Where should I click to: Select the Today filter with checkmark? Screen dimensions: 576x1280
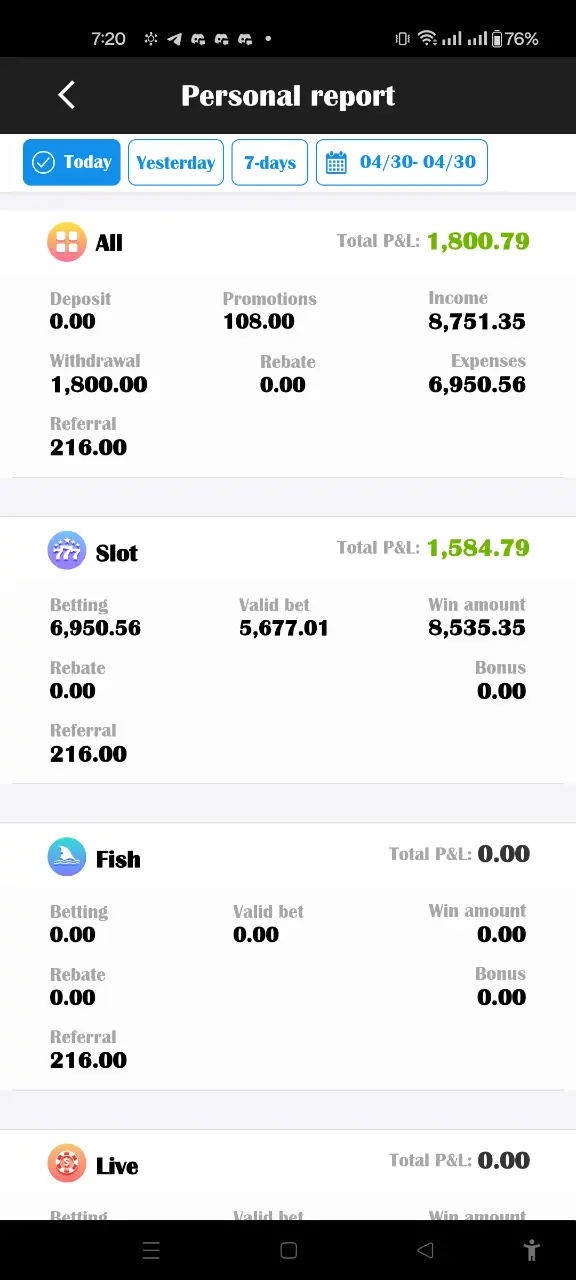coord(72,162)
